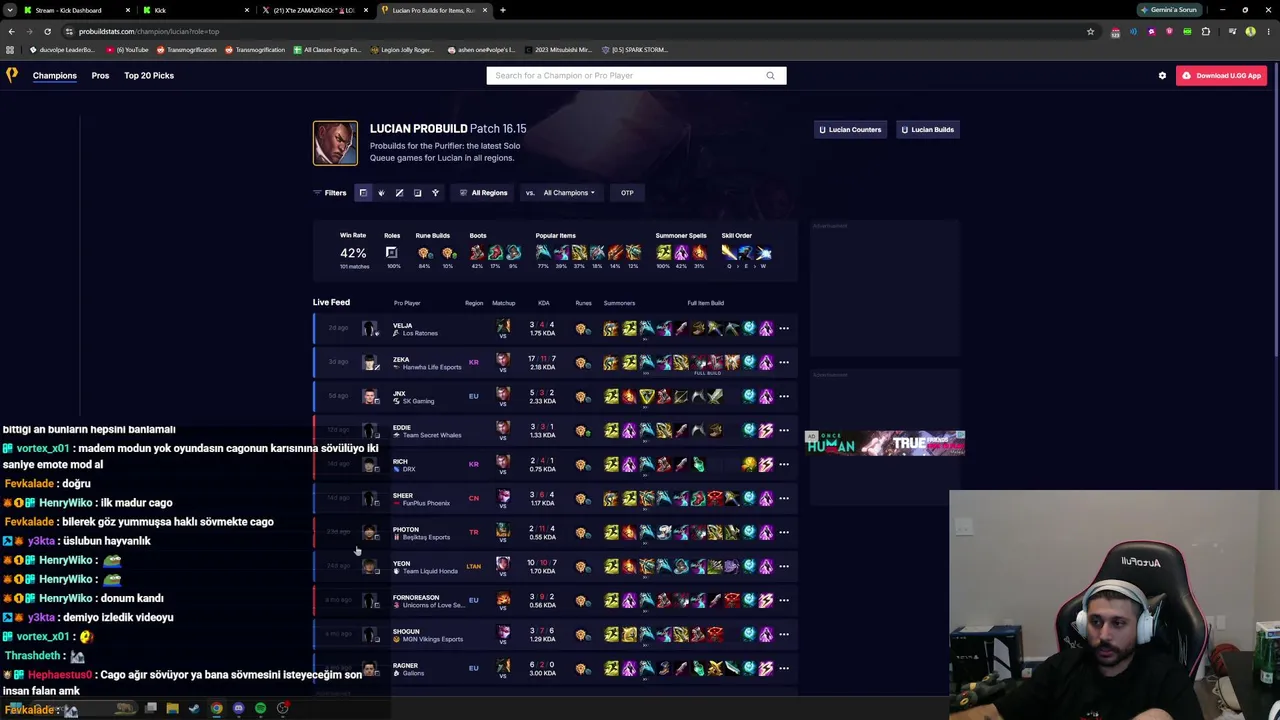The image size is (1280, 720).
Task: Click the top role icon under Roles
Action: 391,252
